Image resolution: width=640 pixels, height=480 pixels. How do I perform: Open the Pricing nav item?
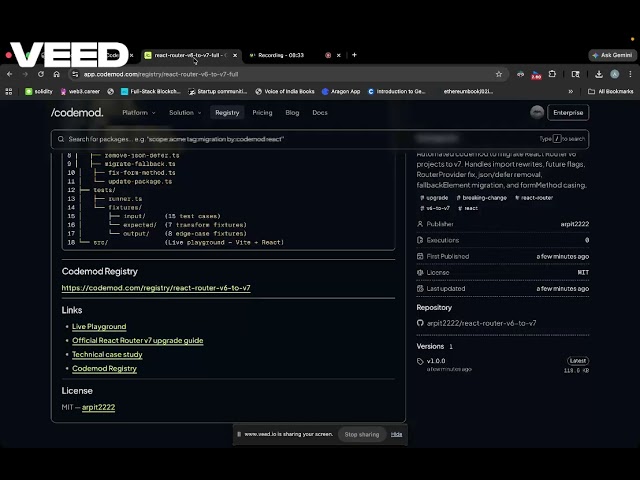(262, 113)
